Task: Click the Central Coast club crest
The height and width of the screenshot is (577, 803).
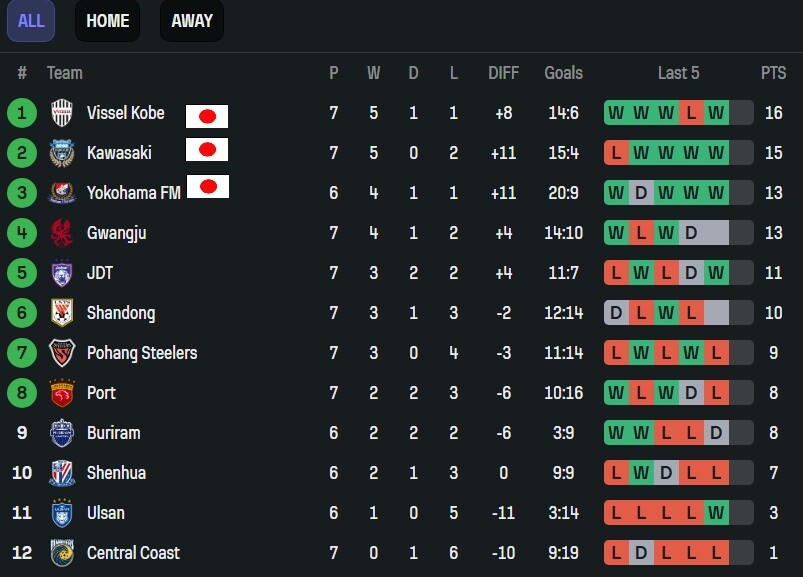Action: pos(62,553)
